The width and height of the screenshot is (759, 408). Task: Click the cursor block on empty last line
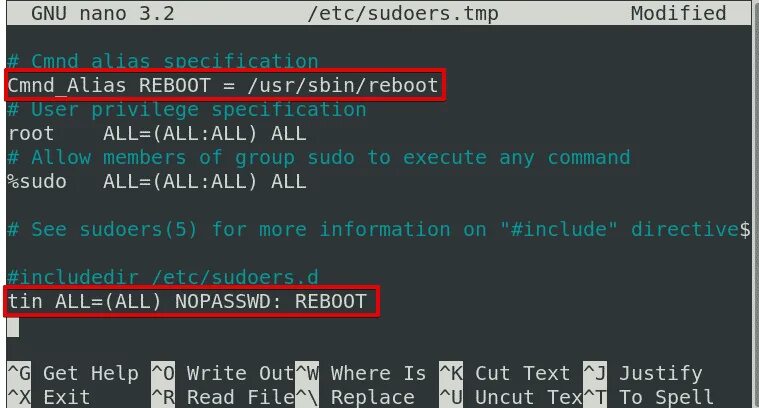[13, 327]
